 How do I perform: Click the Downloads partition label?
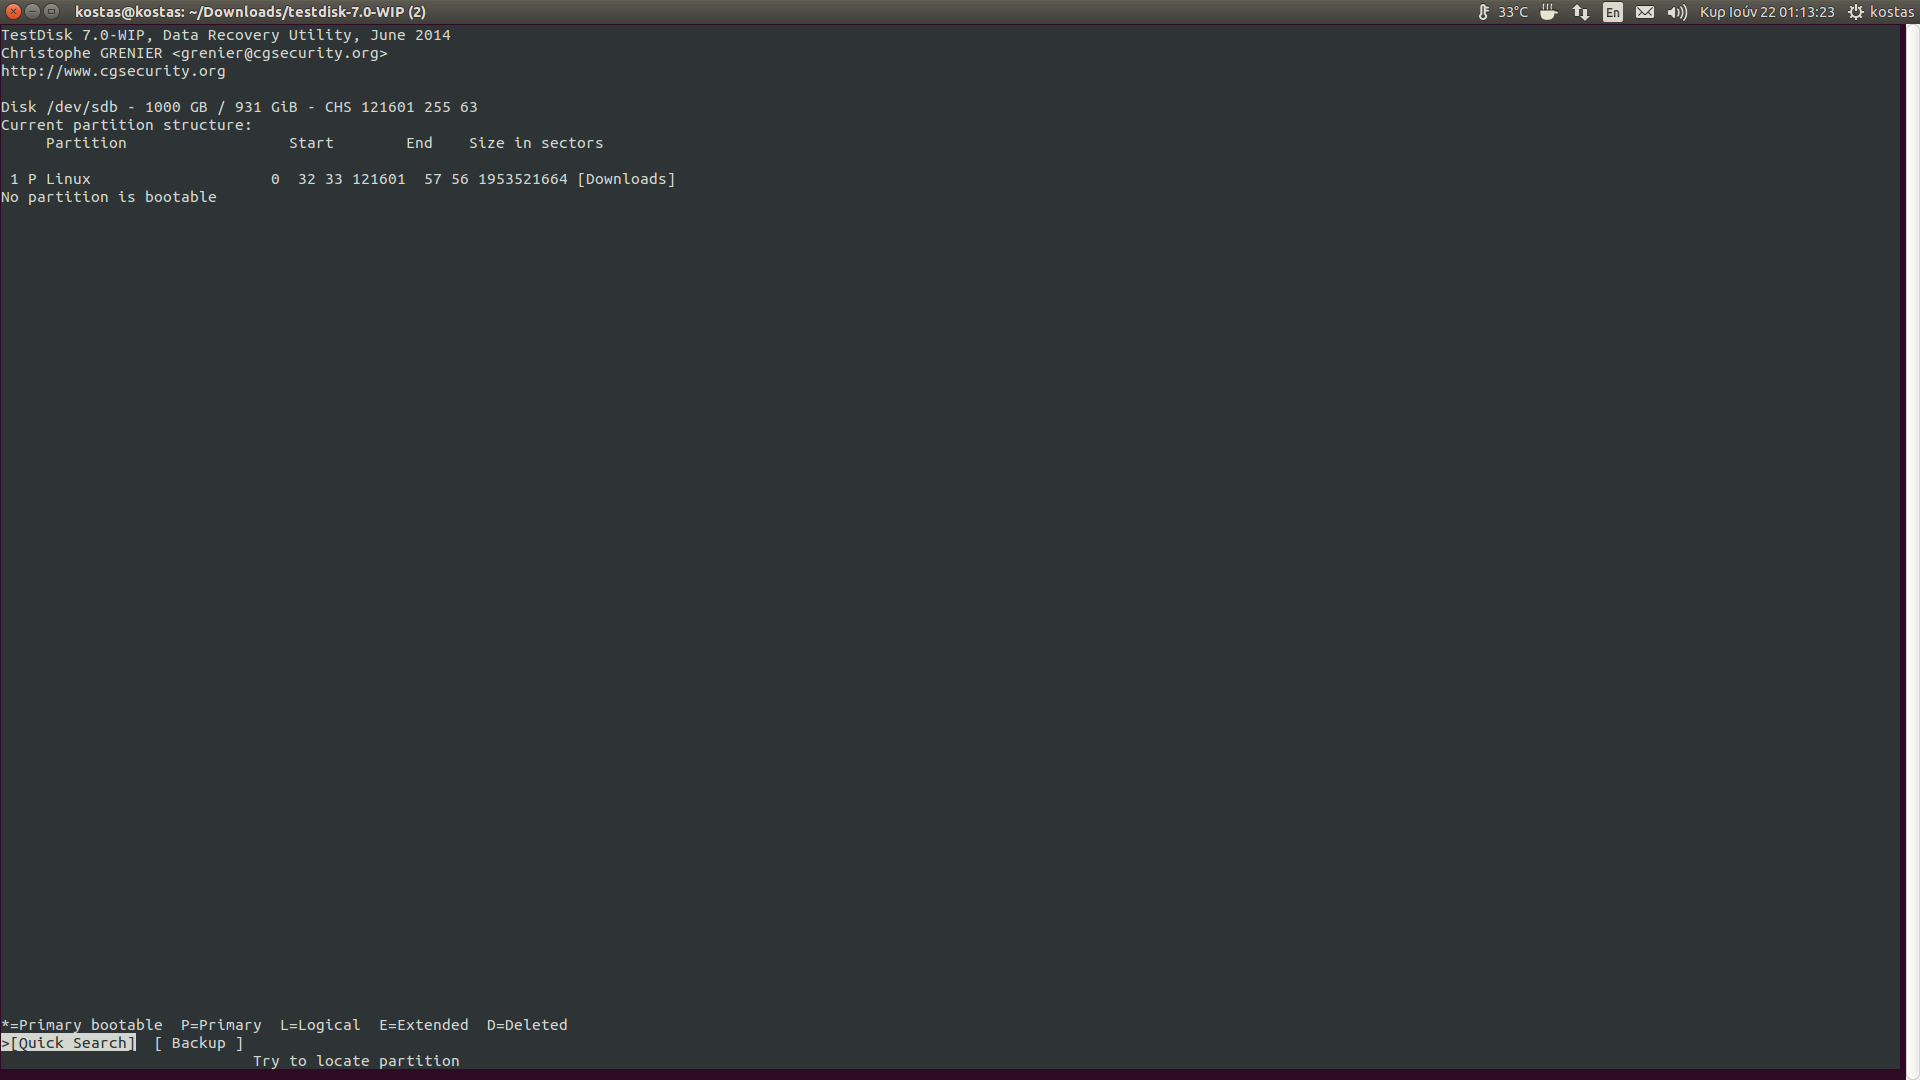tap(626, 179)
